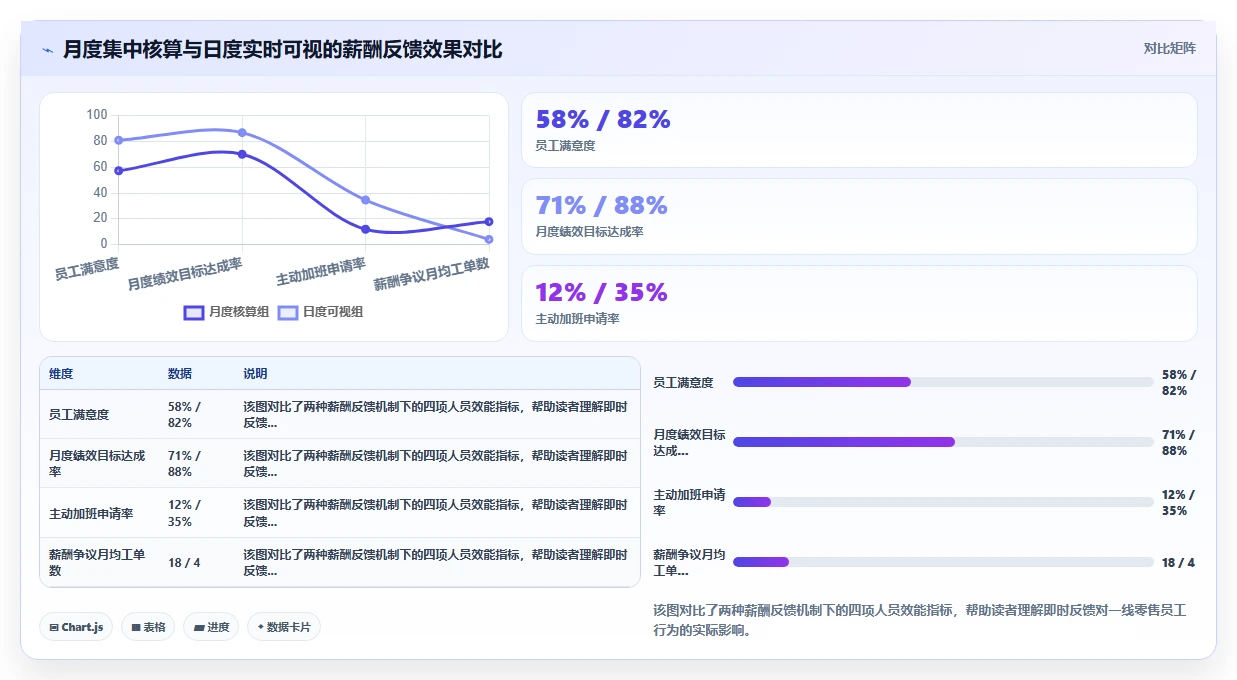The image size is (1237, 680).
Task: Click the 员工满意度 progress bar
Action: (943, 382)
